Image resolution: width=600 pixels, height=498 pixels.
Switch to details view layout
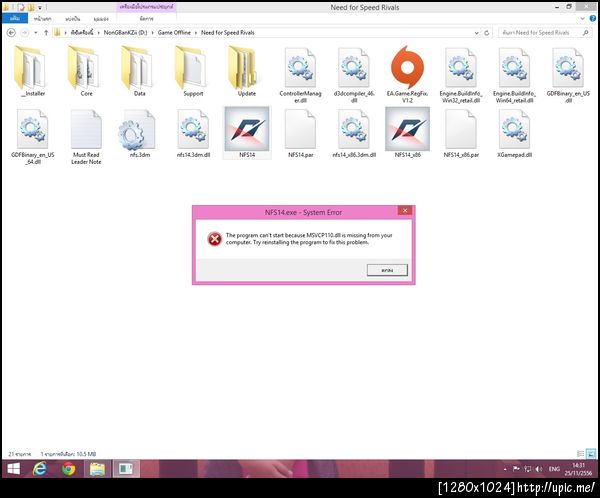pyautogui.click(x=580, y=454)
